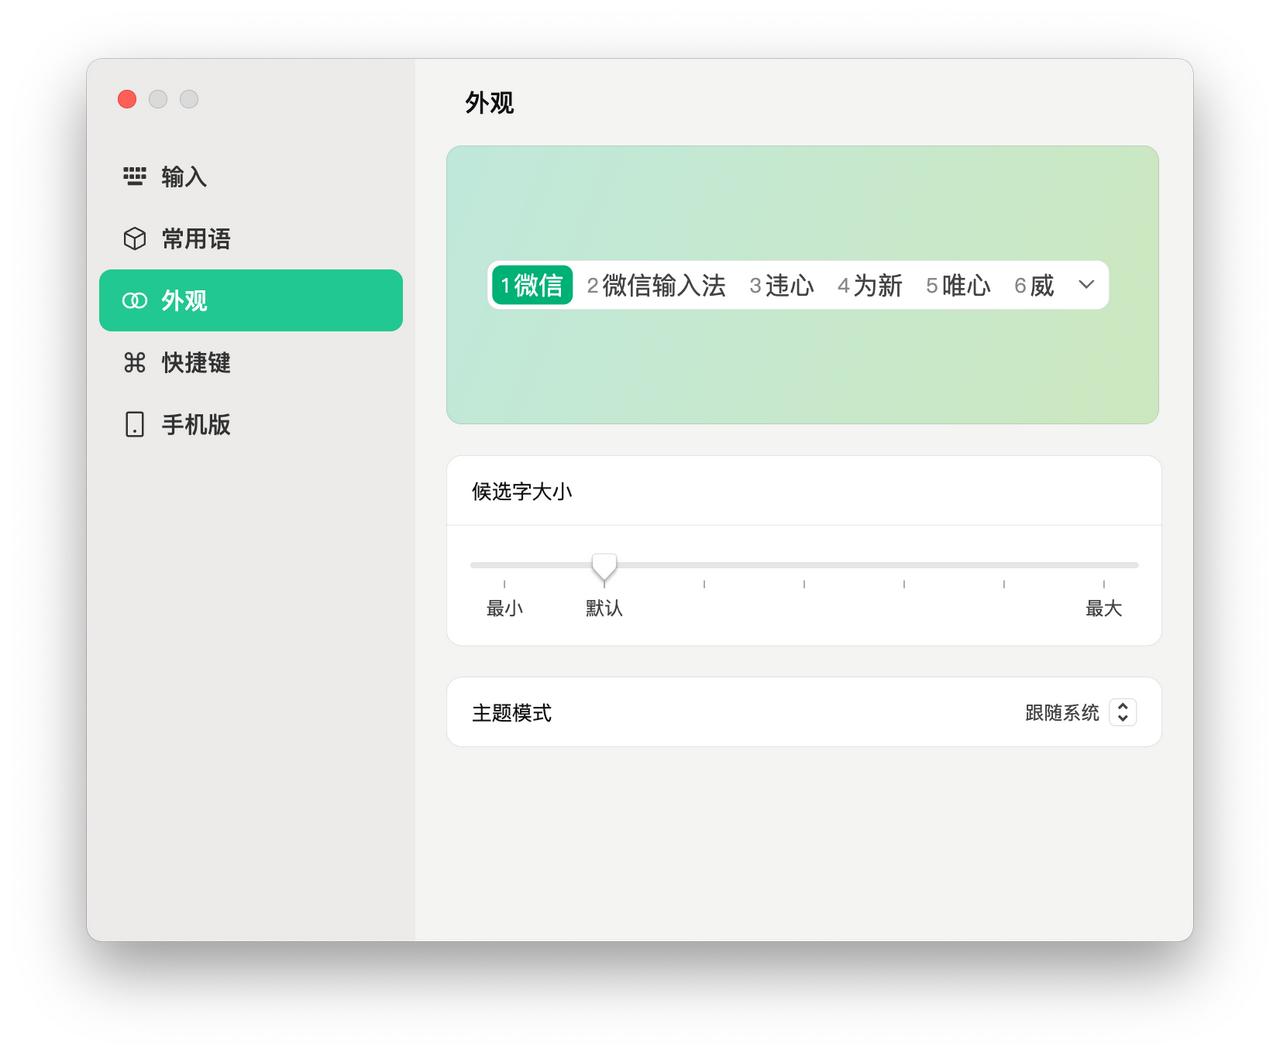
Task: Click the phone icon beside 手机版
Action: click(x=135, y=425)
